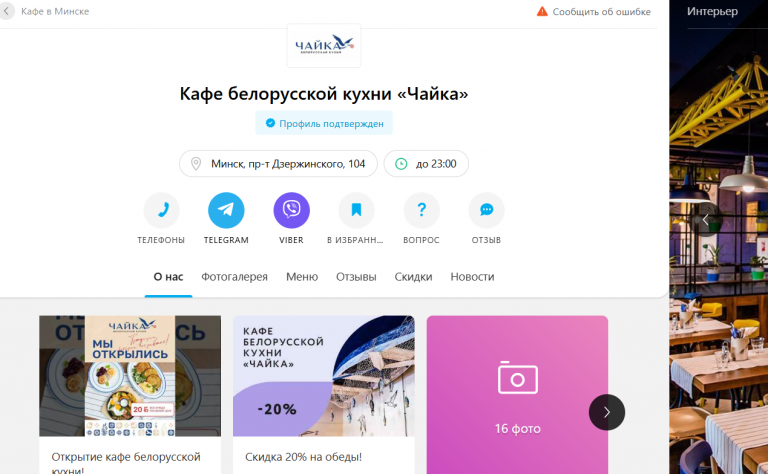The height and width of the screenshot is (474, 768).
Task: Click the ОТЗЫВ label
Action: tap(486, 240)
